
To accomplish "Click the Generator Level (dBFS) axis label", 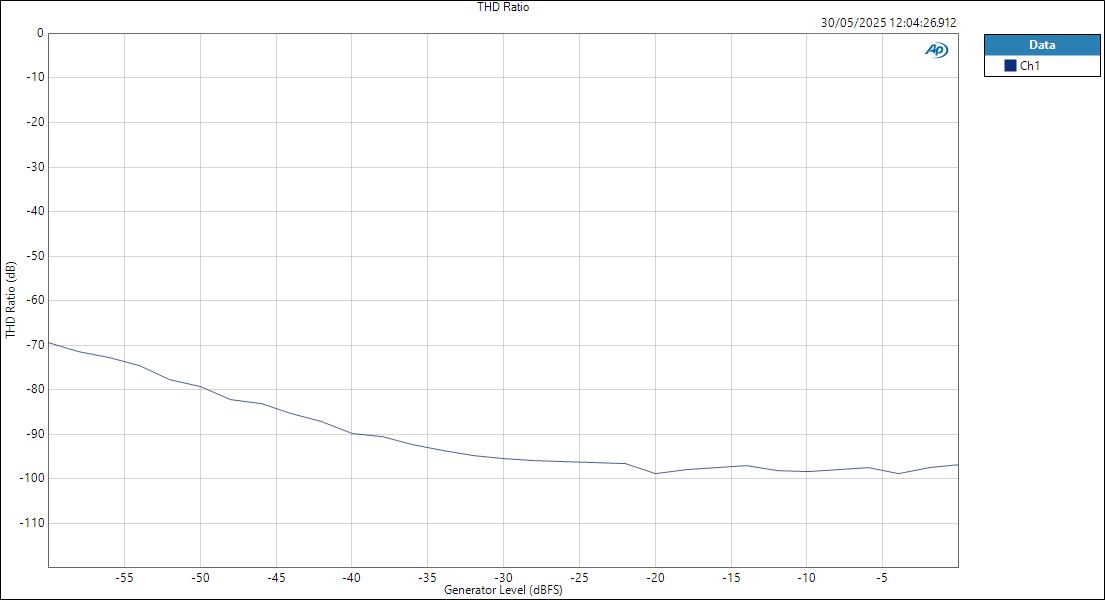I will [503, 590].
